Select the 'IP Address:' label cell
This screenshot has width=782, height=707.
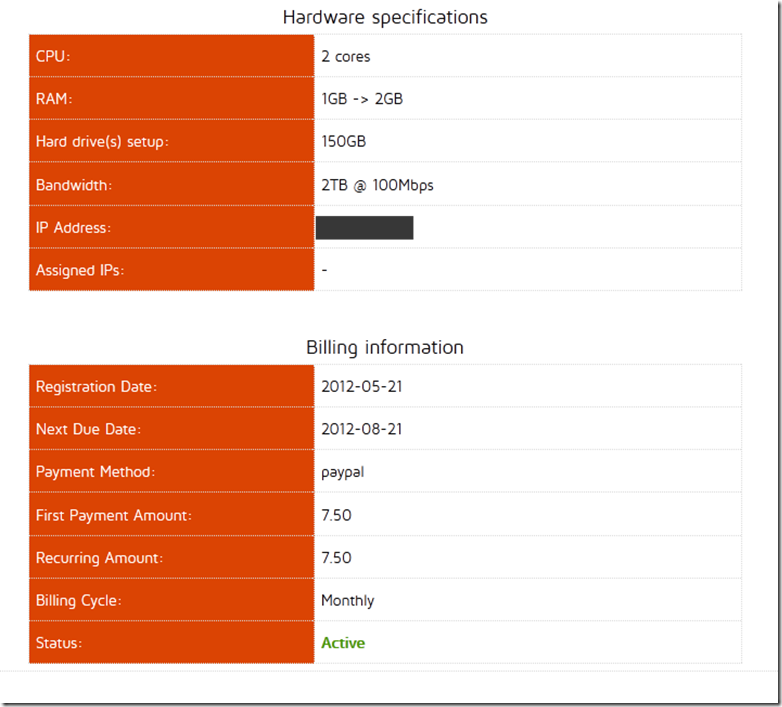[x=172, y=227]
